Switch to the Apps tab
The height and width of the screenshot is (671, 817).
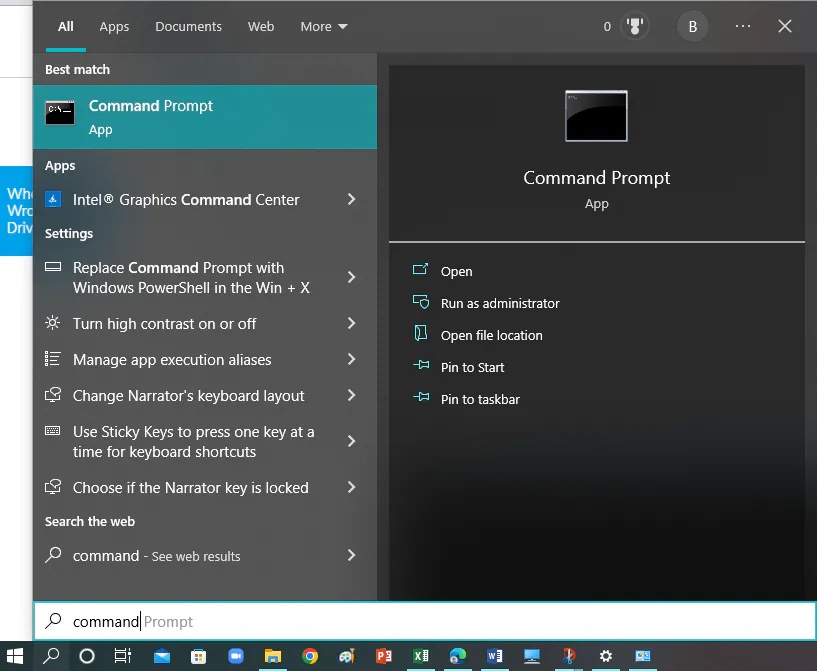pyautogui.click(x=113, y=26)
